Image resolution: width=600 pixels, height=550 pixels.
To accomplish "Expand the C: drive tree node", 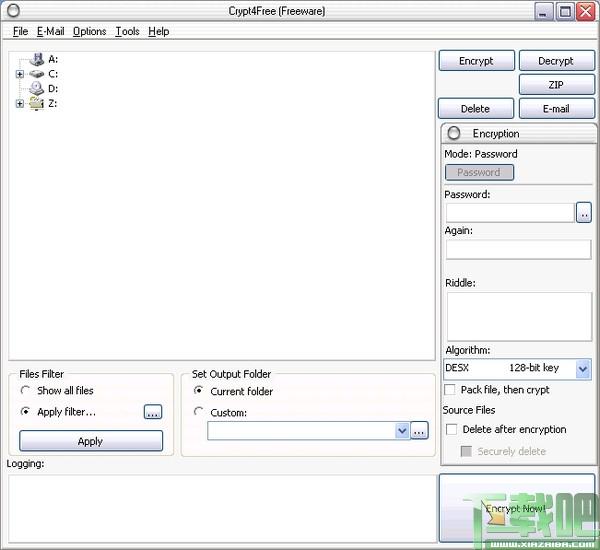I will [x=20, y=74].
